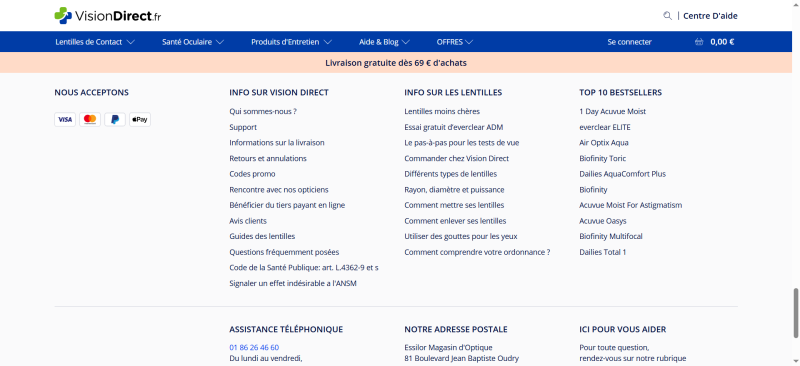
Task: Select everclear ELITE bestseller
Action: 605,127
